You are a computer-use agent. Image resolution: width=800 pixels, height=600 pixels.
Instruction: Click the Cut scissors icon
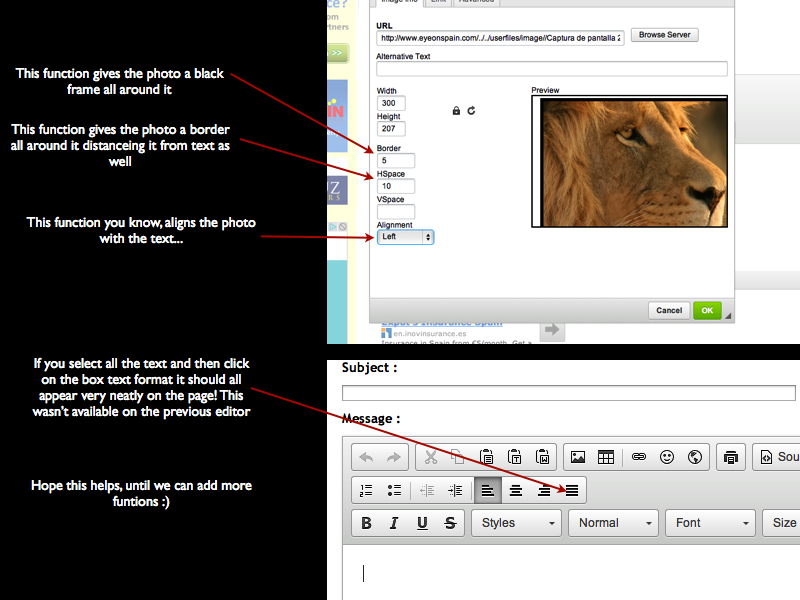pyautogui.click(x=431, y=457)
